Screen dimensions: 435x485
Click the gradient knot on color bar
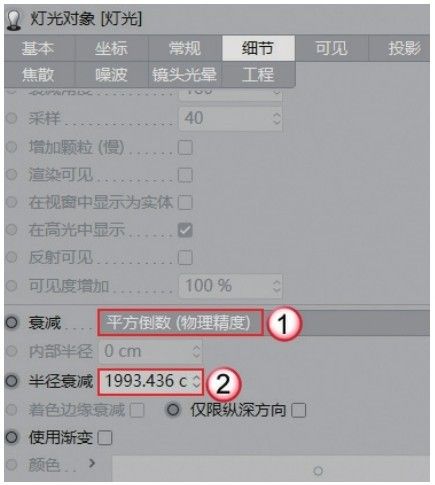click(x=318, y=471)
